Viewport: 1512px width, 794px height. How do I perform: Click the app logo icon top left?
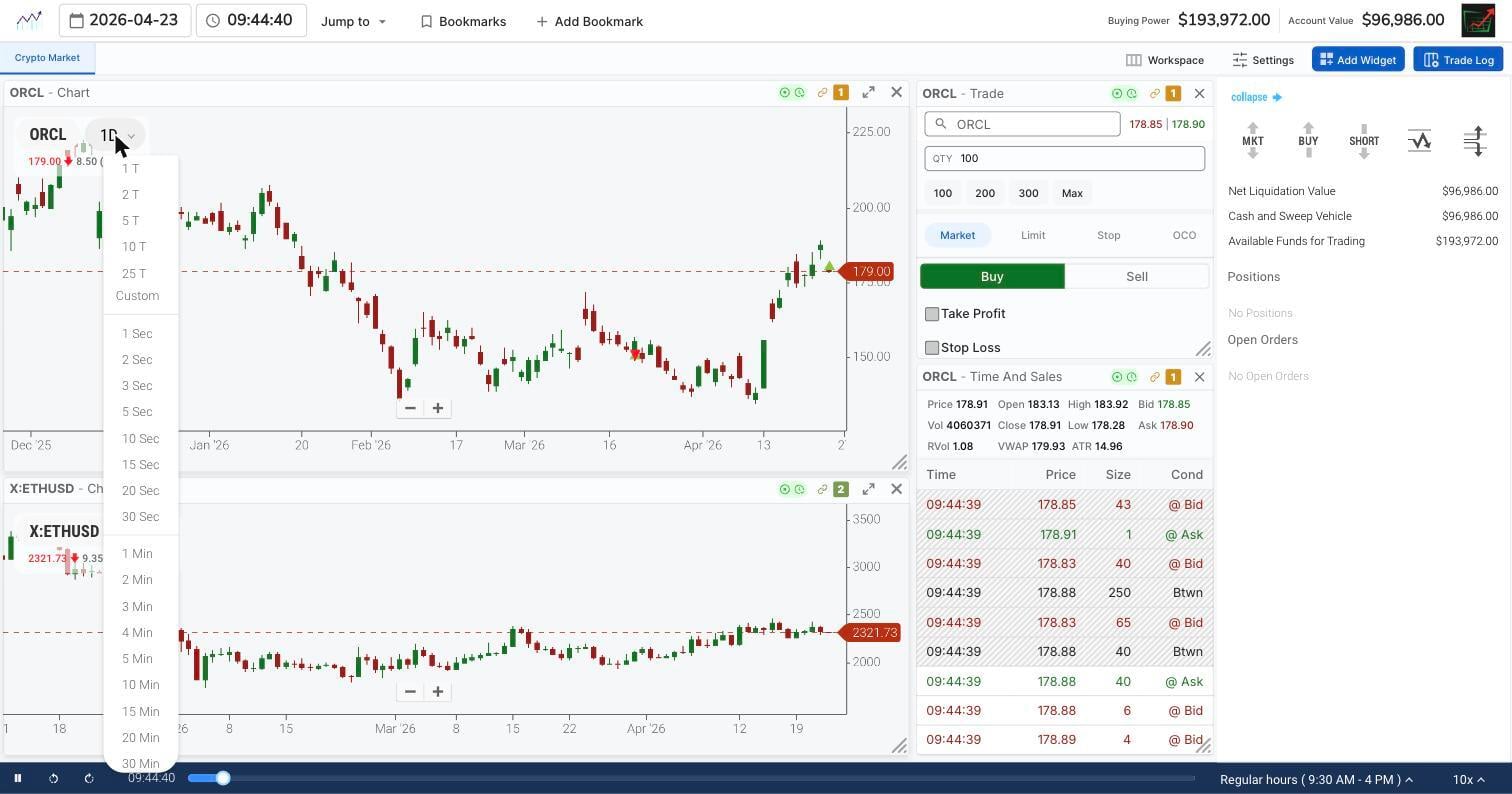click(29, 20)
